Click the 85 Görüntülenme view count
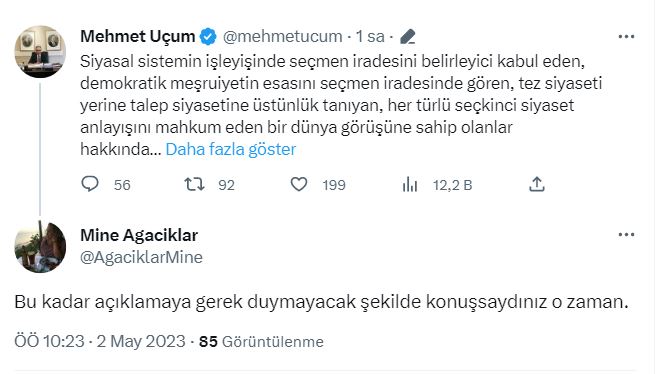The image size is (656, 374). pos(261,341)
